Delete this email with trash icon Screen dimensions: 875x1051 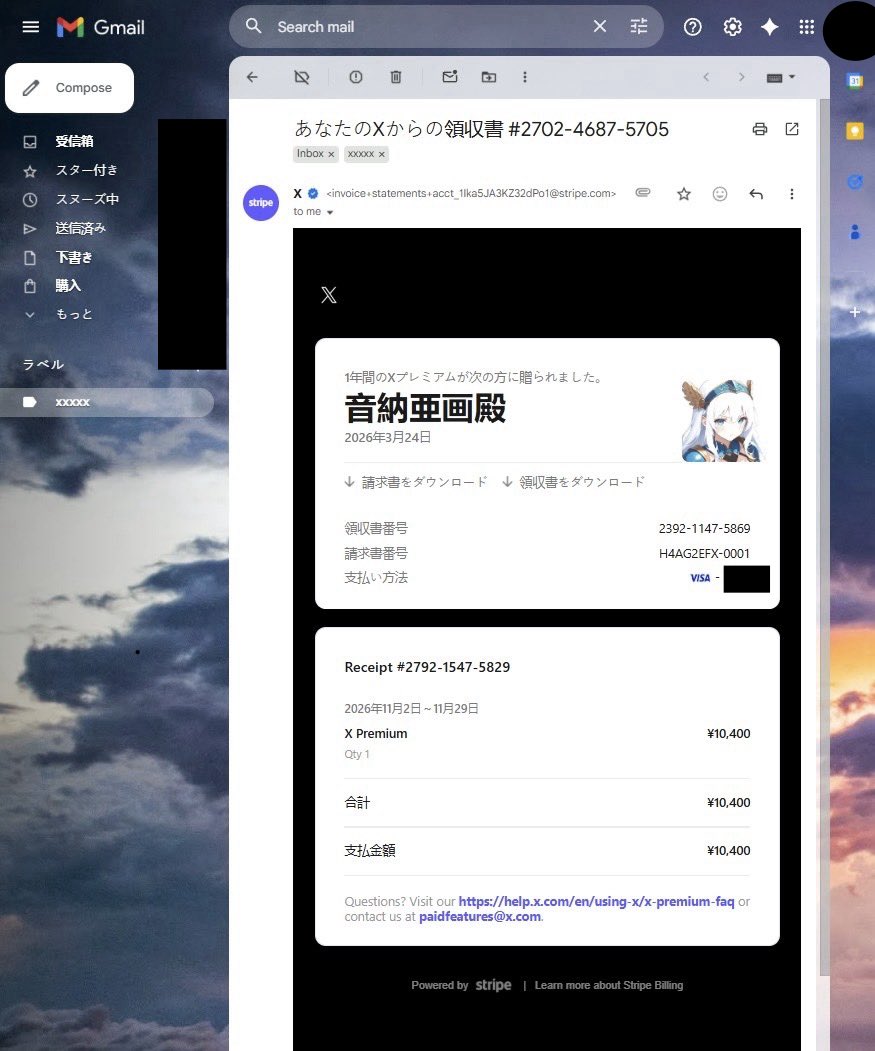pos(396,77)
